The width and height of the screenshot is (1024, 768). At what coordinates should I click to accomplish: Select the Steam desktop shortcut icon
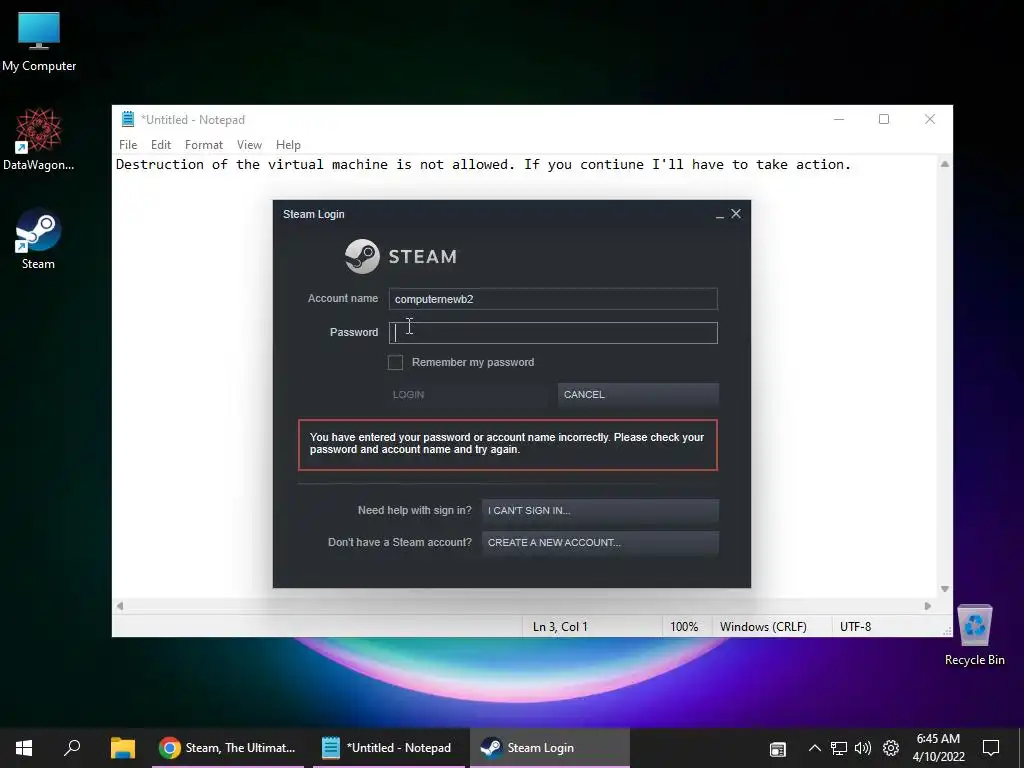39,238
